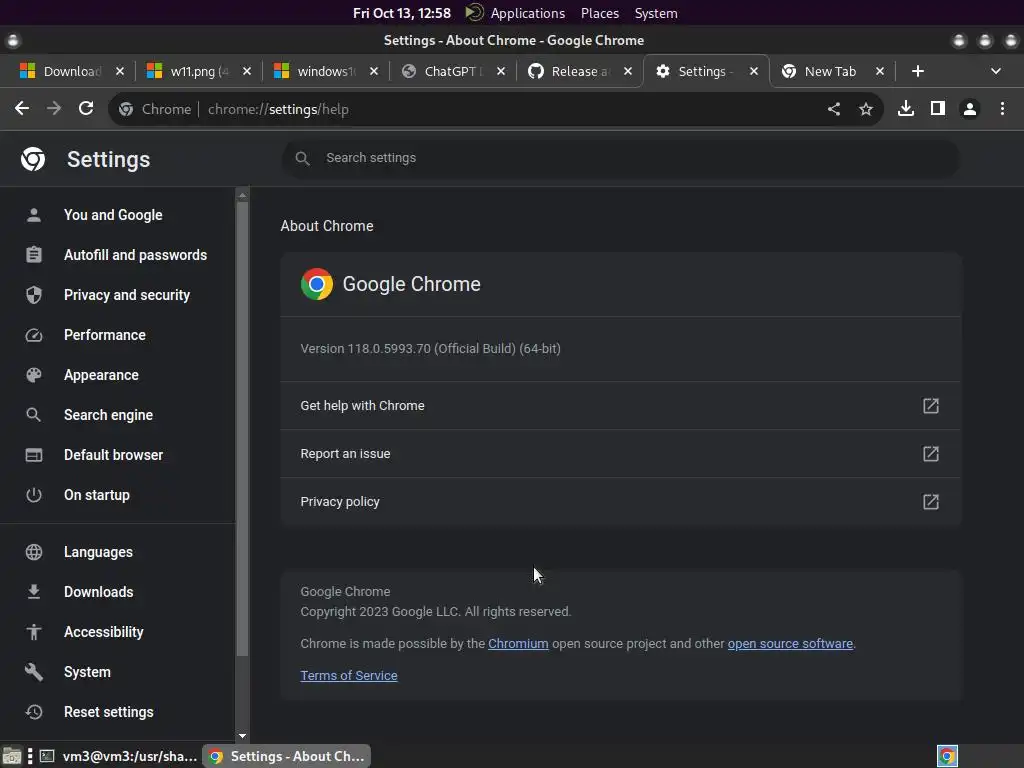Click the Chrome logo beside Settings title
1024x768 pixels.
33,159
